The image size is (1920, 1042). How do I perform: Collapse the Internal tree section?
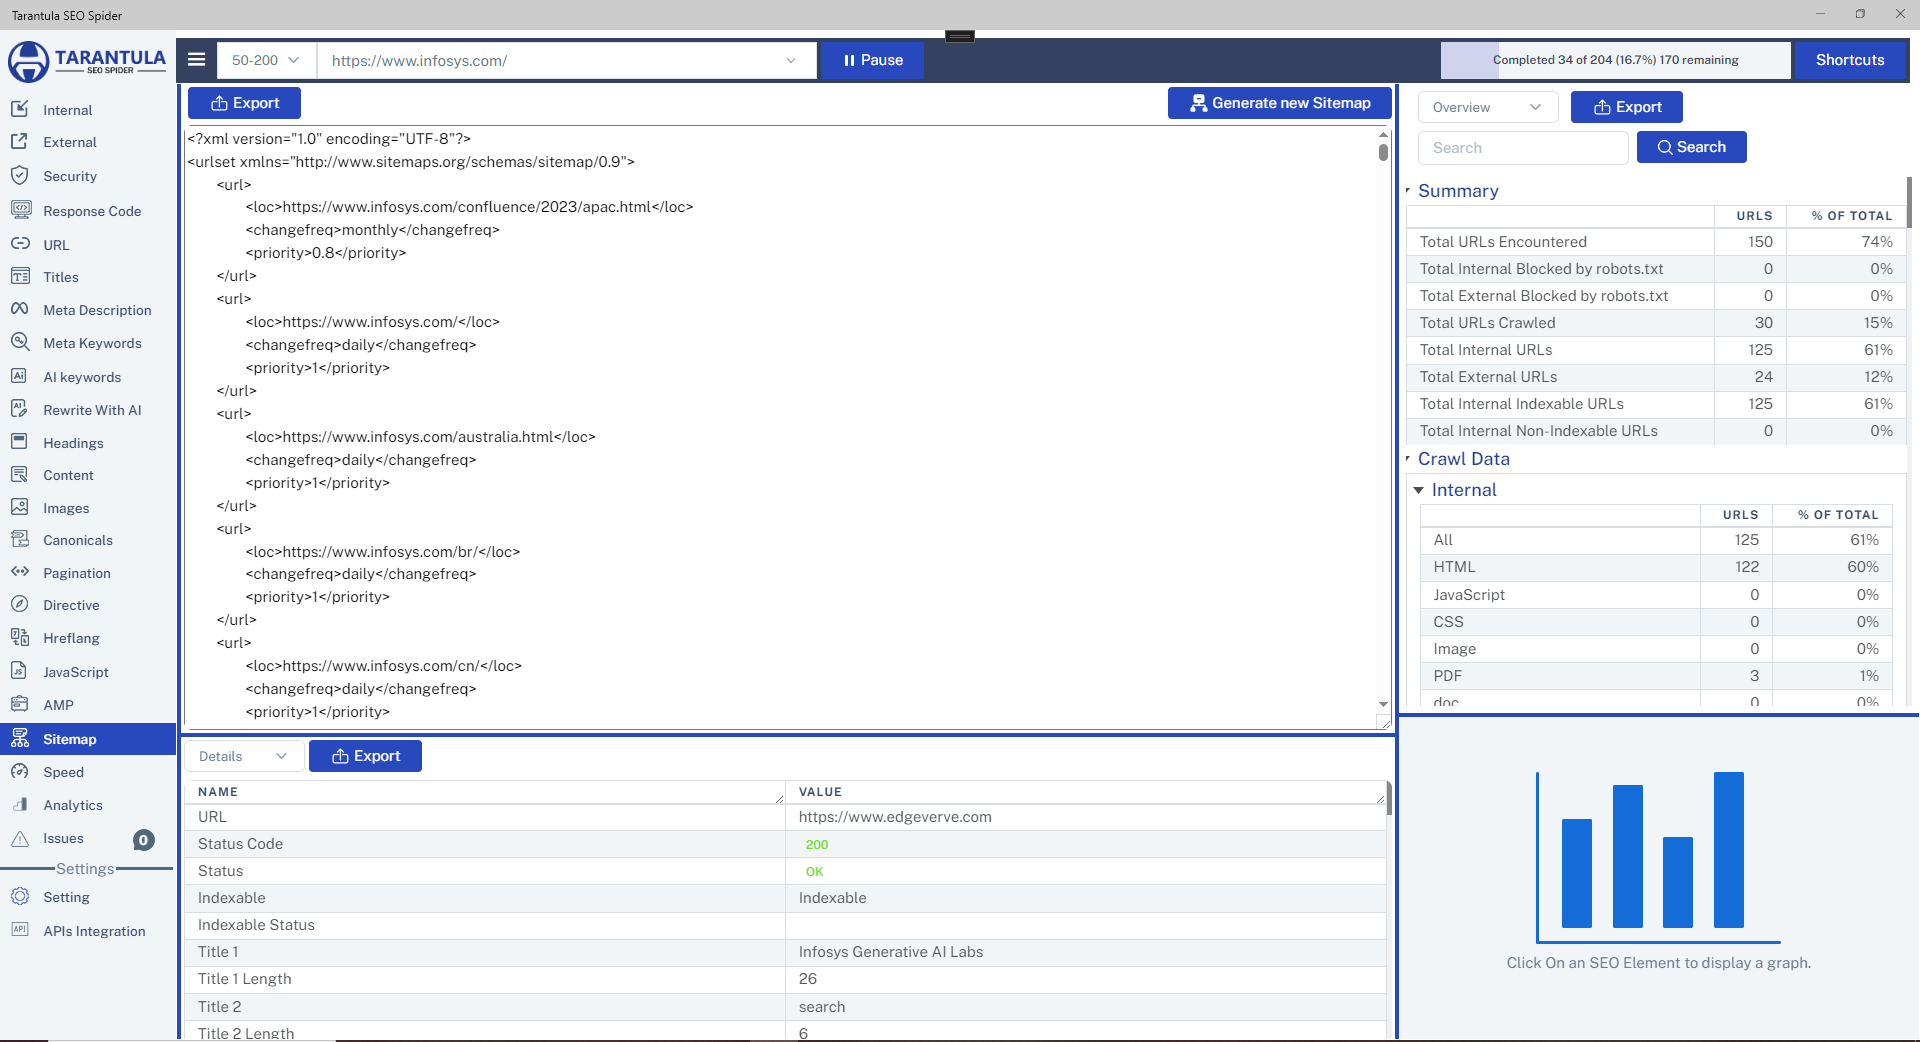[x=1418, y=490]
